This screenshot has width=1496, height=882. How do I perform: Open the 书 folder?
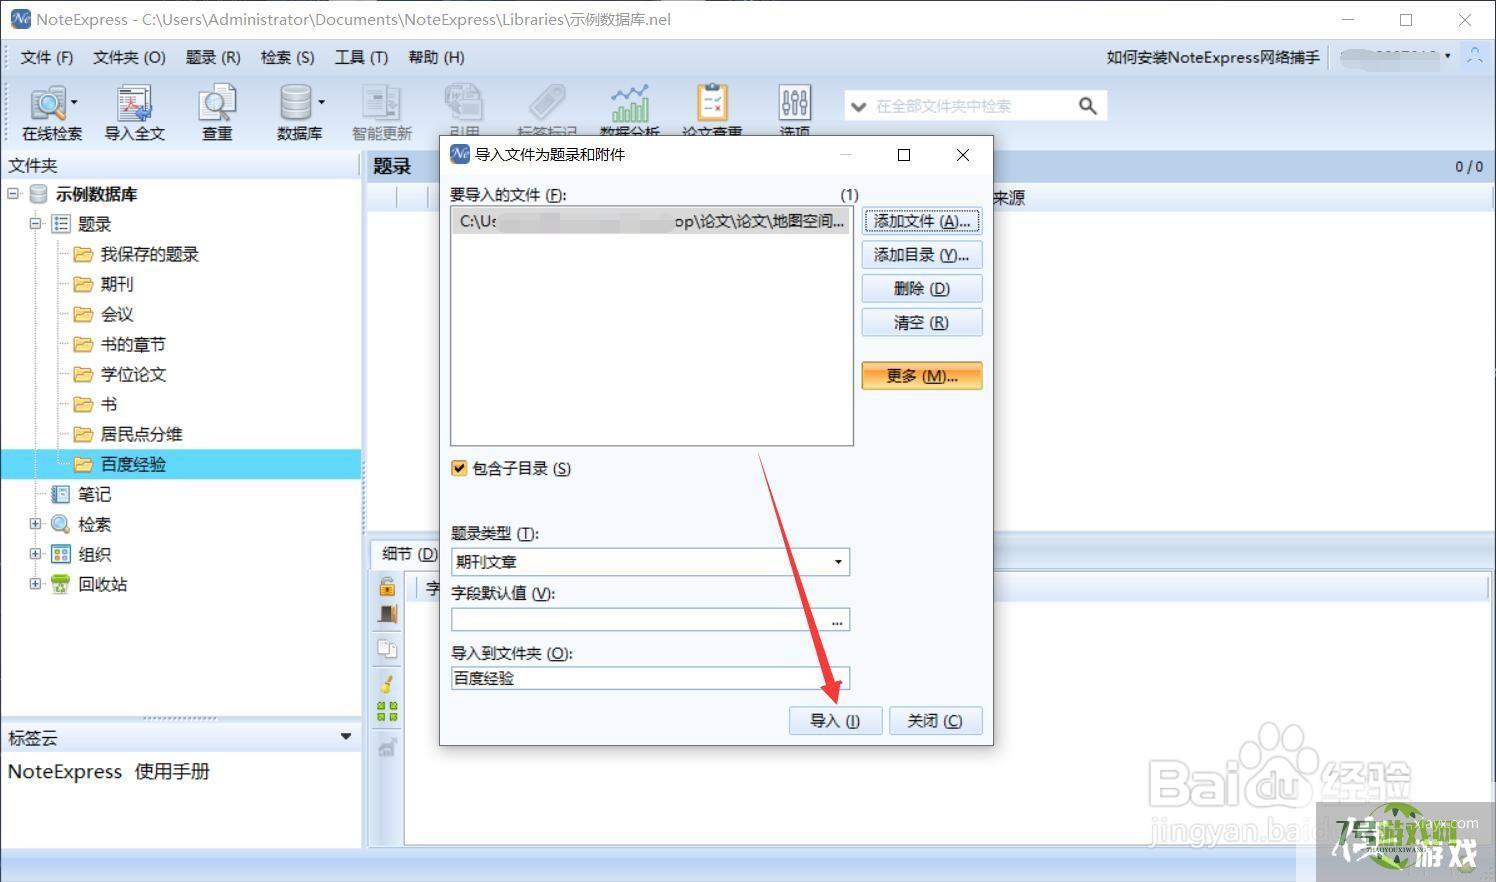[x=109, y=404]
